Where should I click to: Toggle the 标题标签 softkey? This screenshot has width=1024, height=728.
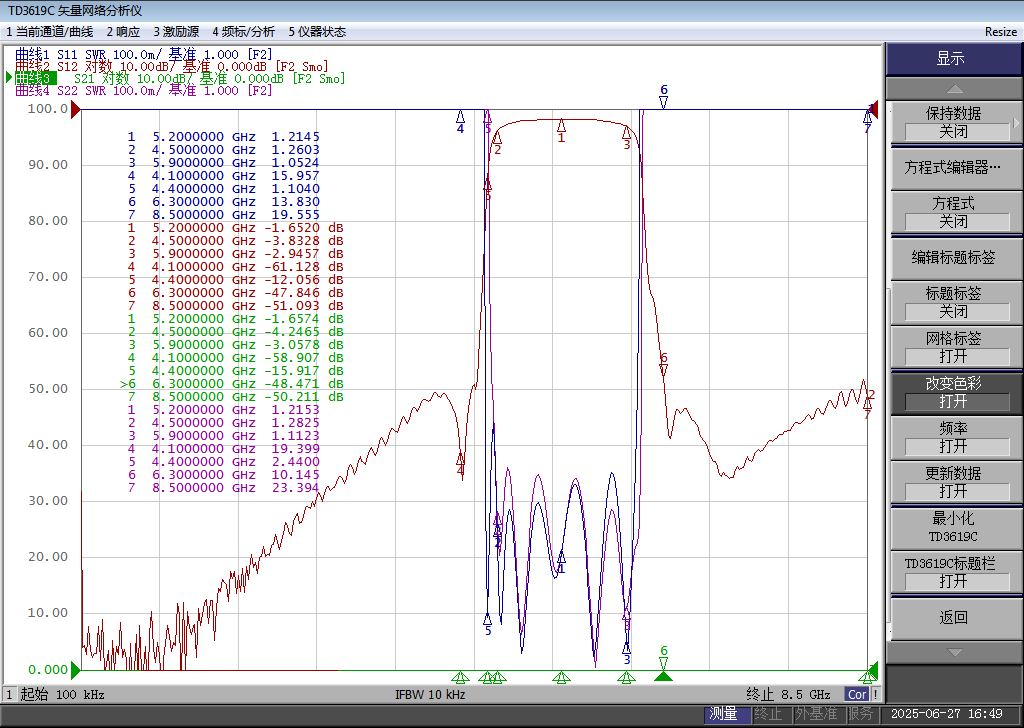pos(953,302)
